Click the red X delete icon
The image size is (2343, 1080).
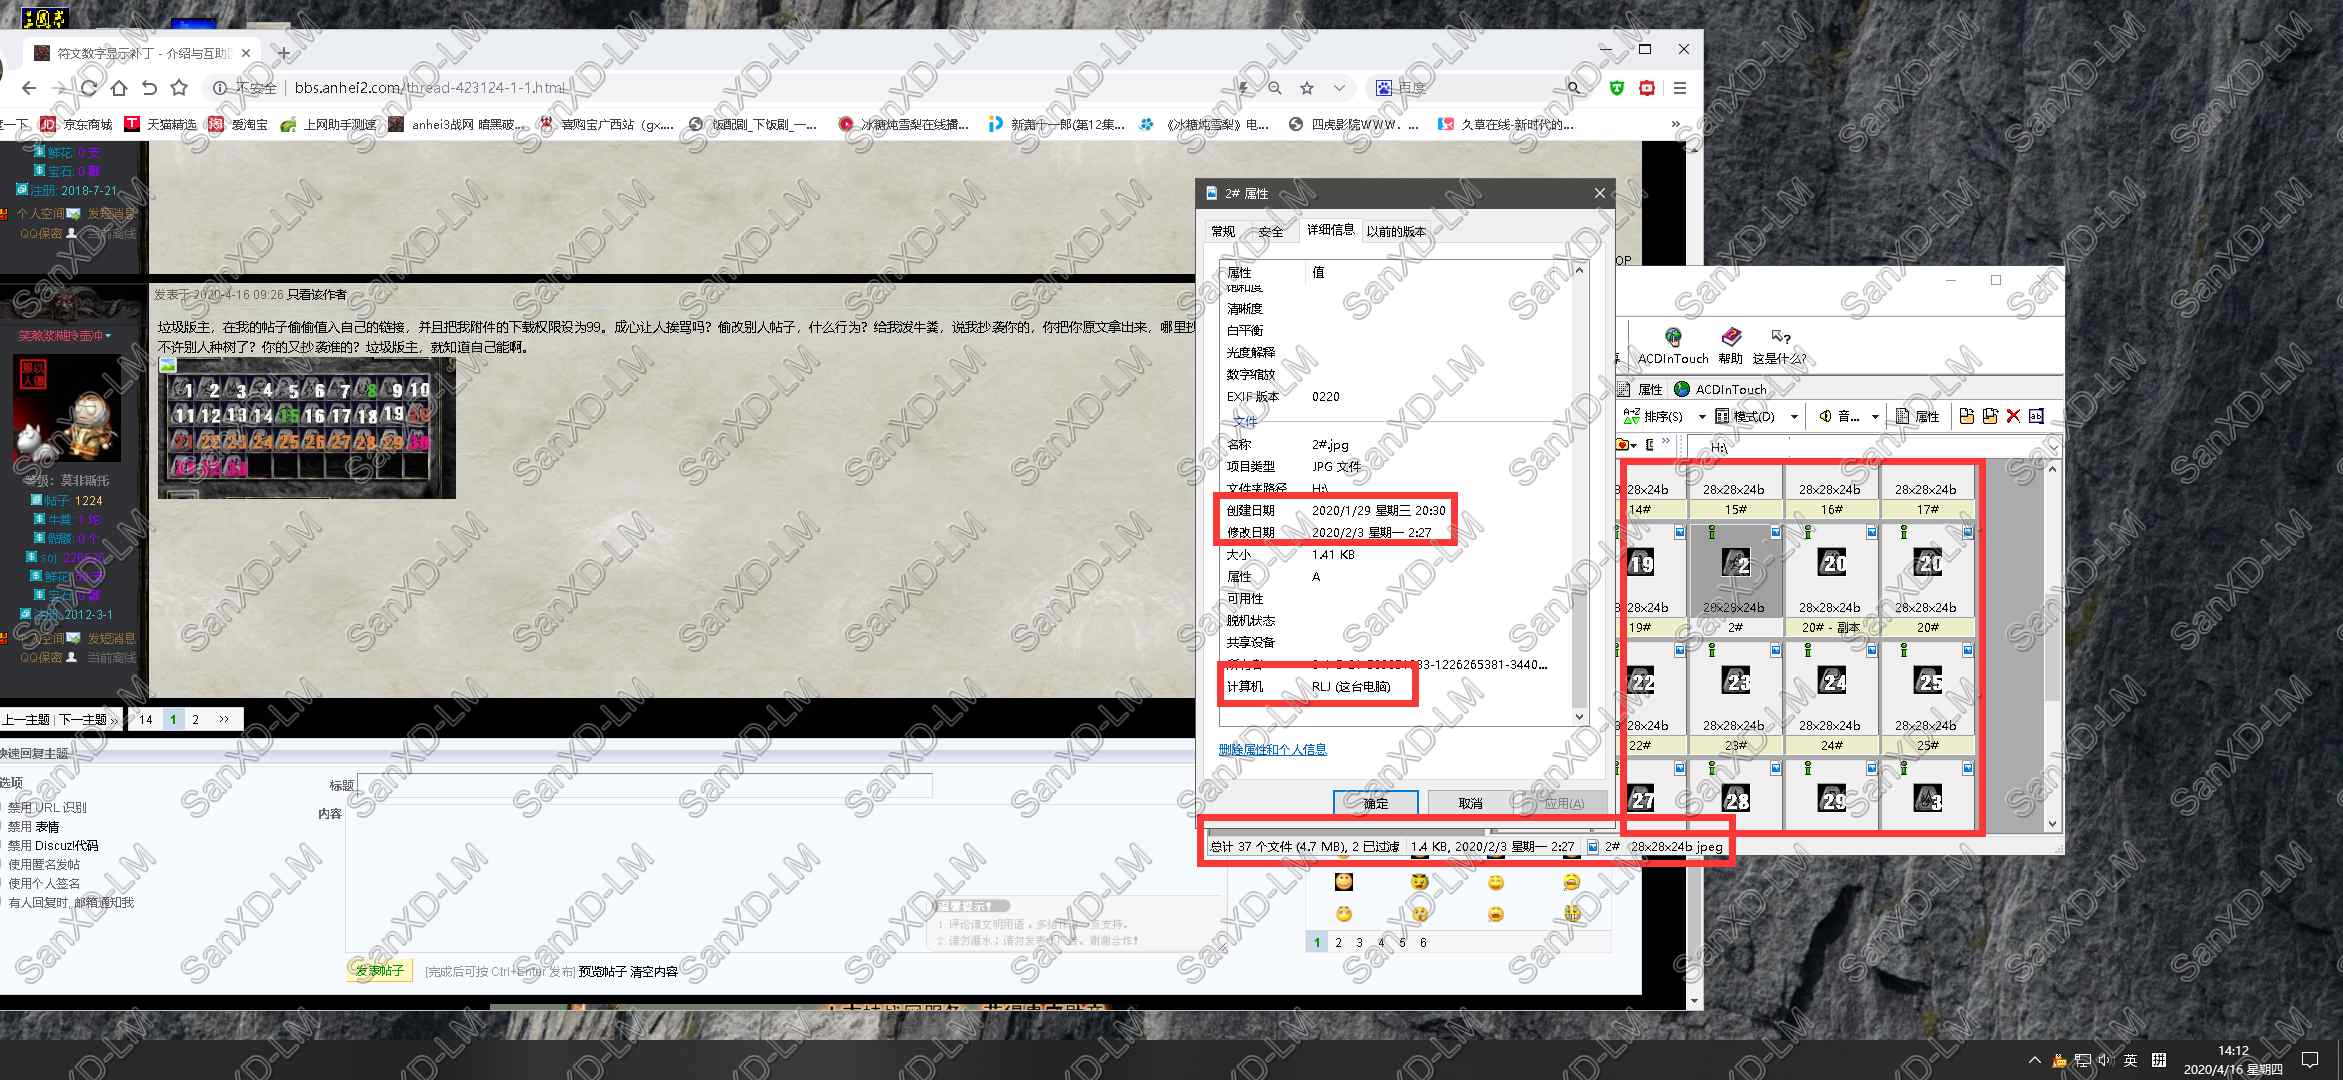click(2013, 416)
